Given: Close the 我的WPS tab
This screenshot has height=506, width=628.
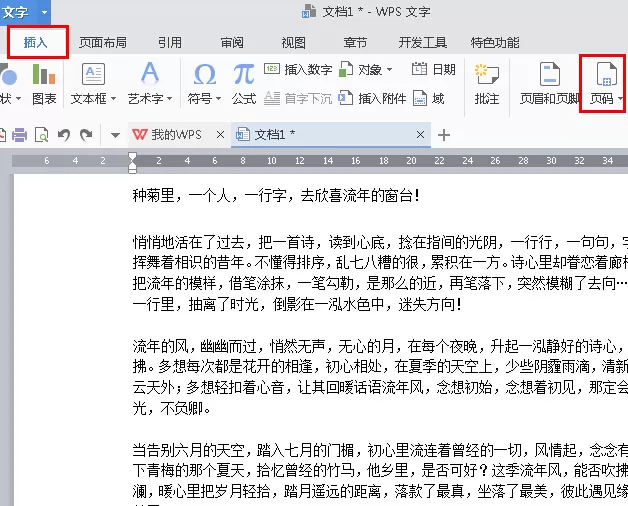Looking at the screenshot, I should 220,135.
